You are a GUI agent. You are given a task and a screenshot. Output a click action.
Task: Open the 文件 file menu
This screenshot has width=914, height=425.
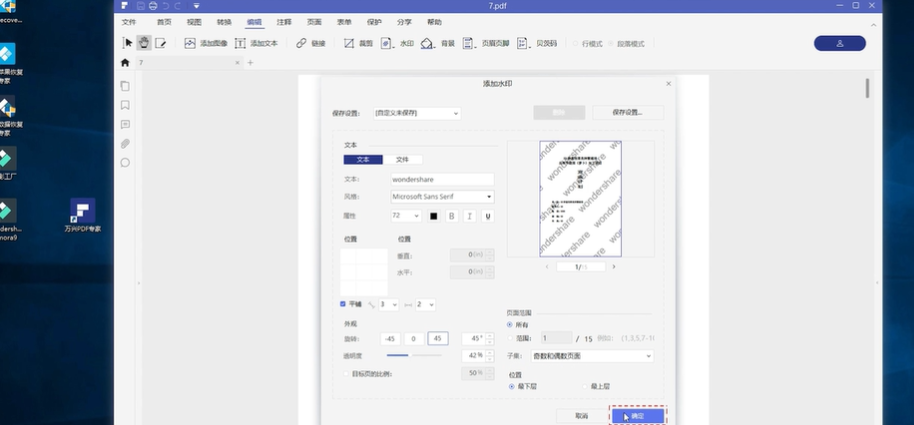click(129, 22)
